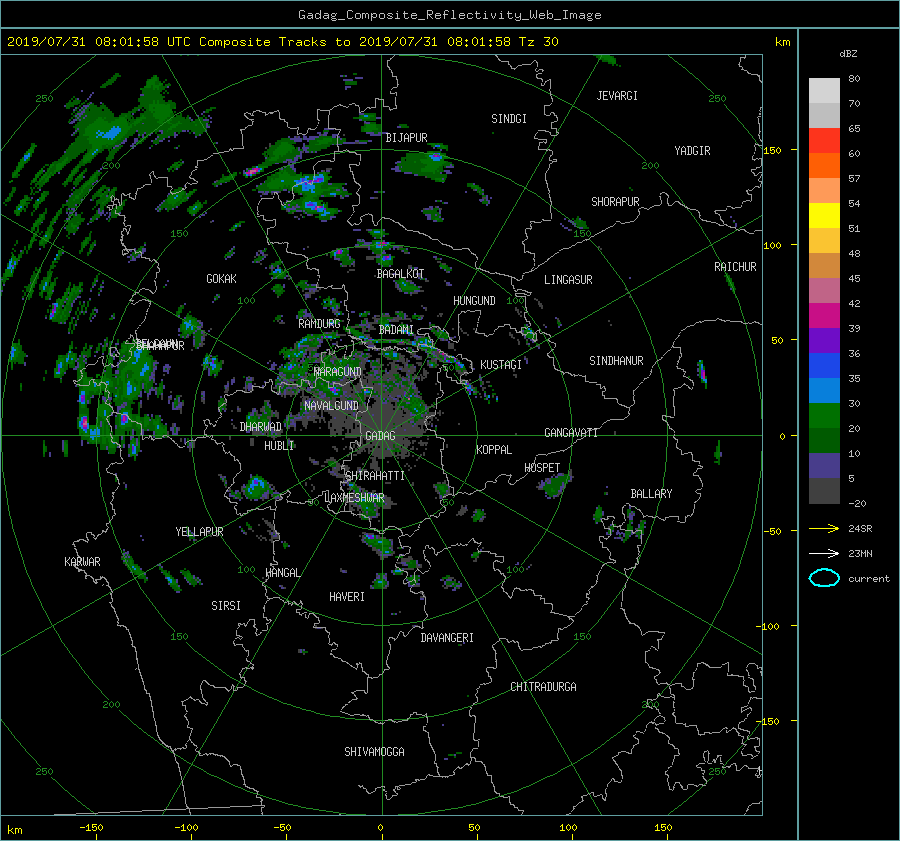This screenshot has height=841, width=900.
Task: Click the RAICHUR city label
Action: (x=735, y=267)
